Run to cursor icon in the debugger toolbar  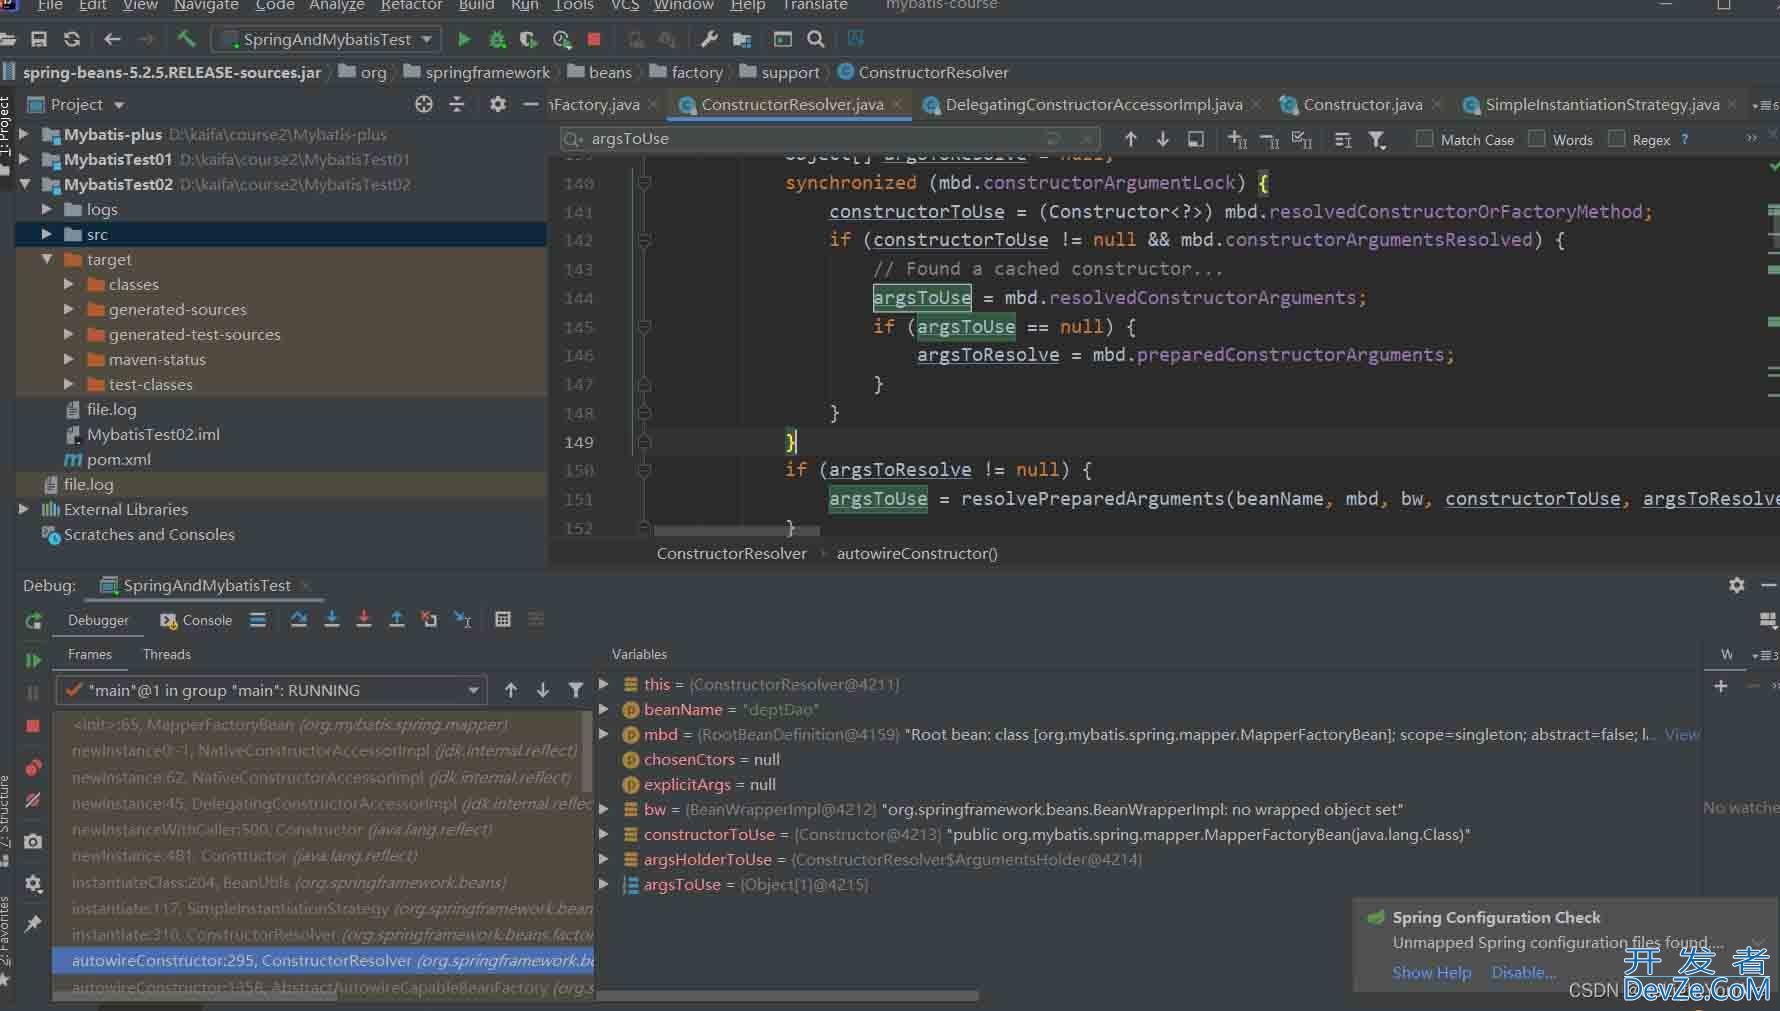coord(462,620)
